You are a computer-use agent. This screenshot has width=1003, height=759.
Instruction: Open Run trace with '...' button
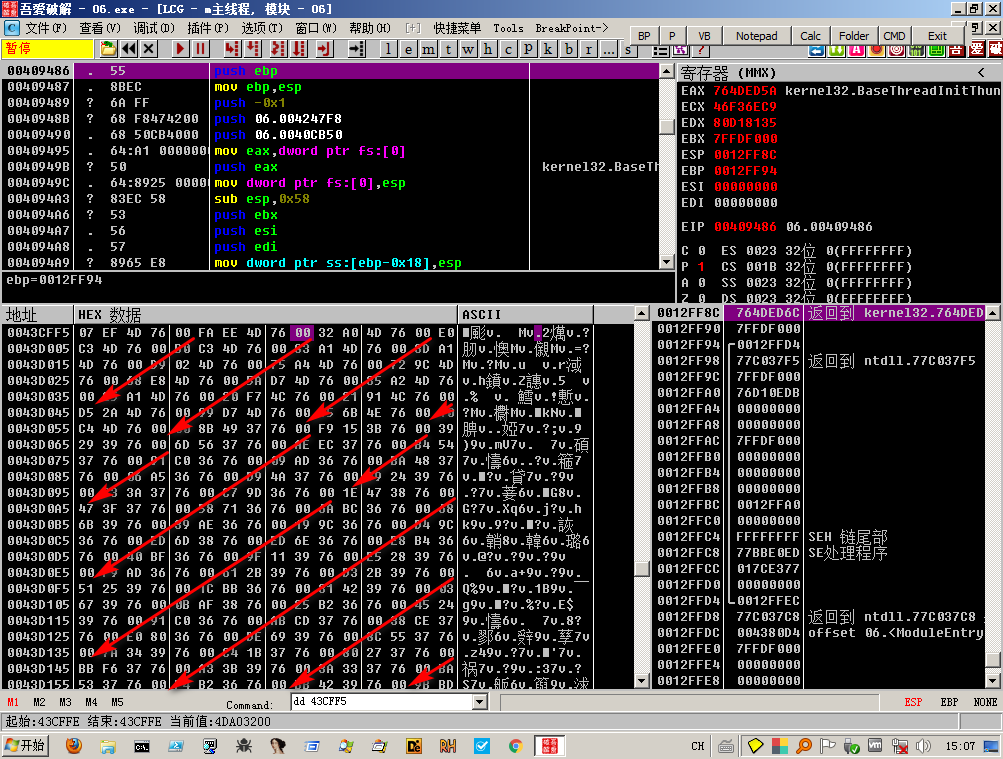[608, 49]
